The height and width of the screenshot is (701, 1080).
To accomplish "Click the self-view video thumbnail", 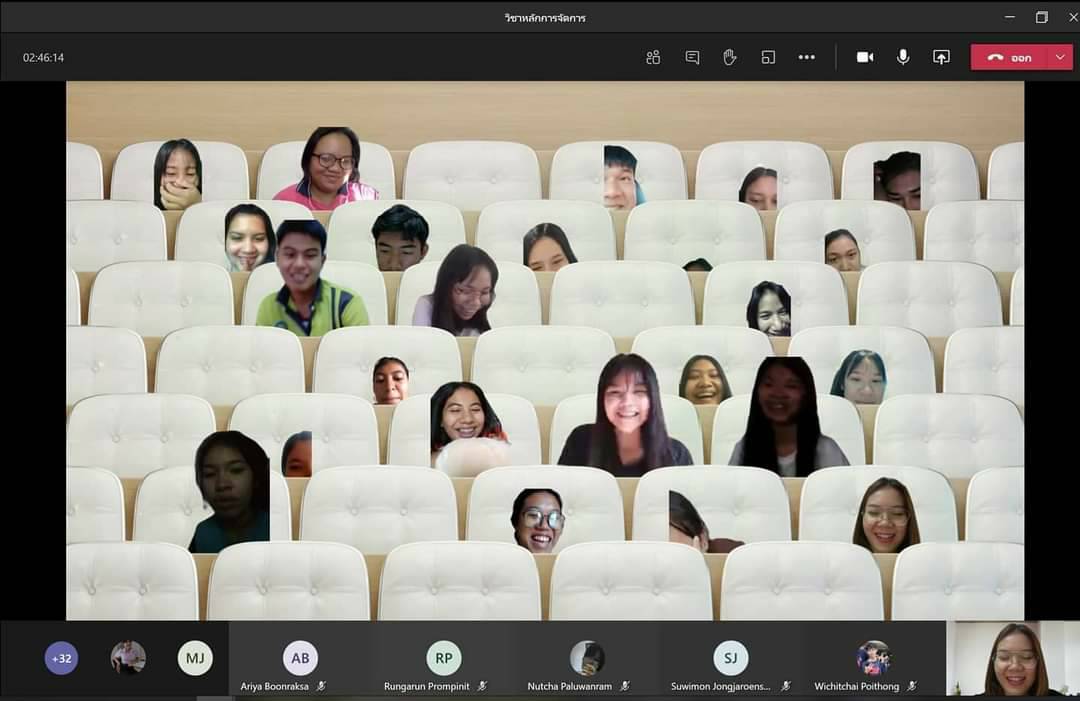I will point(1012,659).
